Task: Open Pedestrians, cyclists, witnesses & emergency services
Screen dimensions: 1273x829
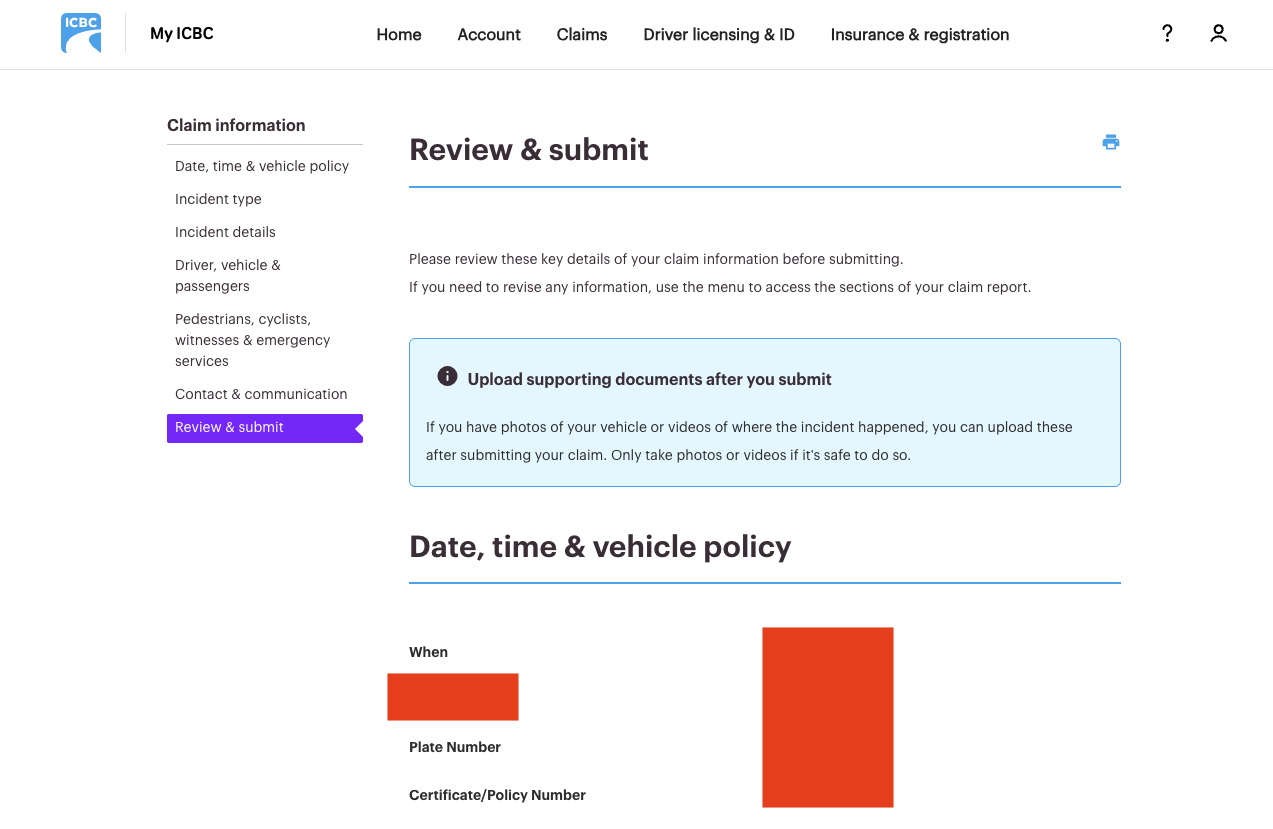Action: [252, 340]
